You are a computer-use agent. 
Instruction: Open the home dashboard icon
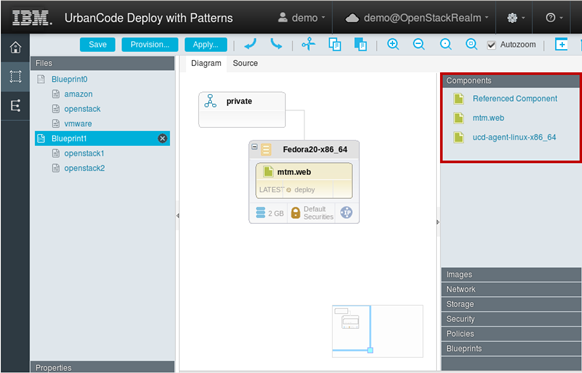[x=15, y=48]
